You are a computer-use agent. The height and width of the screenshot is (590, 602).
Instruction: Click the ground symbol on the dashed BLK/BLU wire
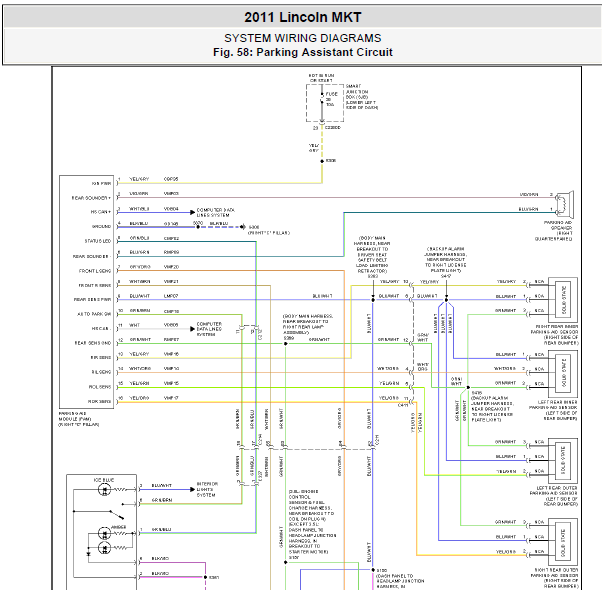click(243, 227)
